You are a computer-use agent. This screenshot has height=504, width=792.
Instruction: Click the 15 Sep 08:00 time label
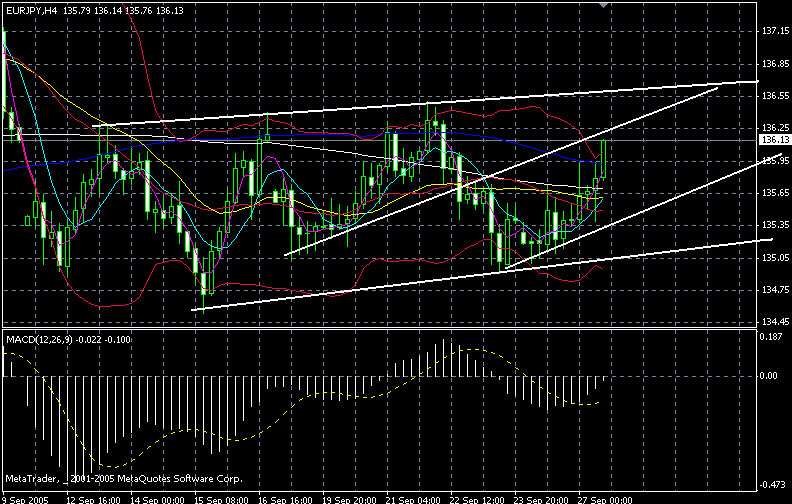coord(222,500)
